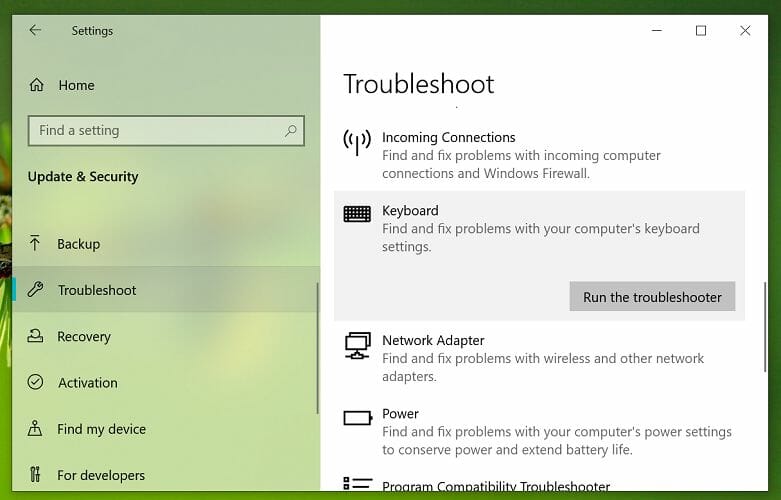The height and width of the screenshot is (500, 781).
Task: Focus the Find a setting search box
Action: coord(166,130)
